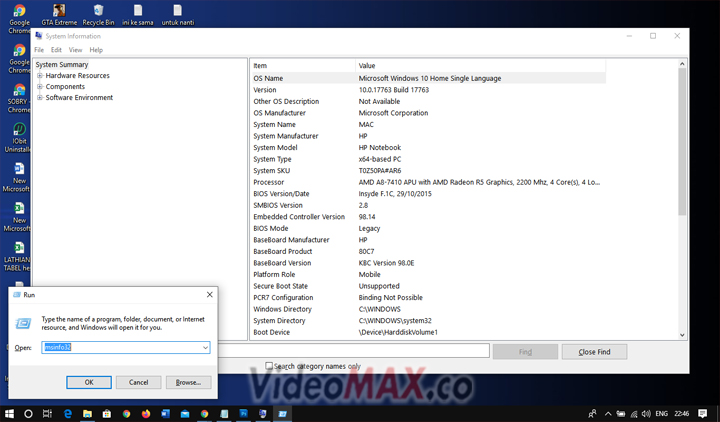Switch ENG input language indicator
Viewport: 720px width, 422px height.
[x=661, y=414]
